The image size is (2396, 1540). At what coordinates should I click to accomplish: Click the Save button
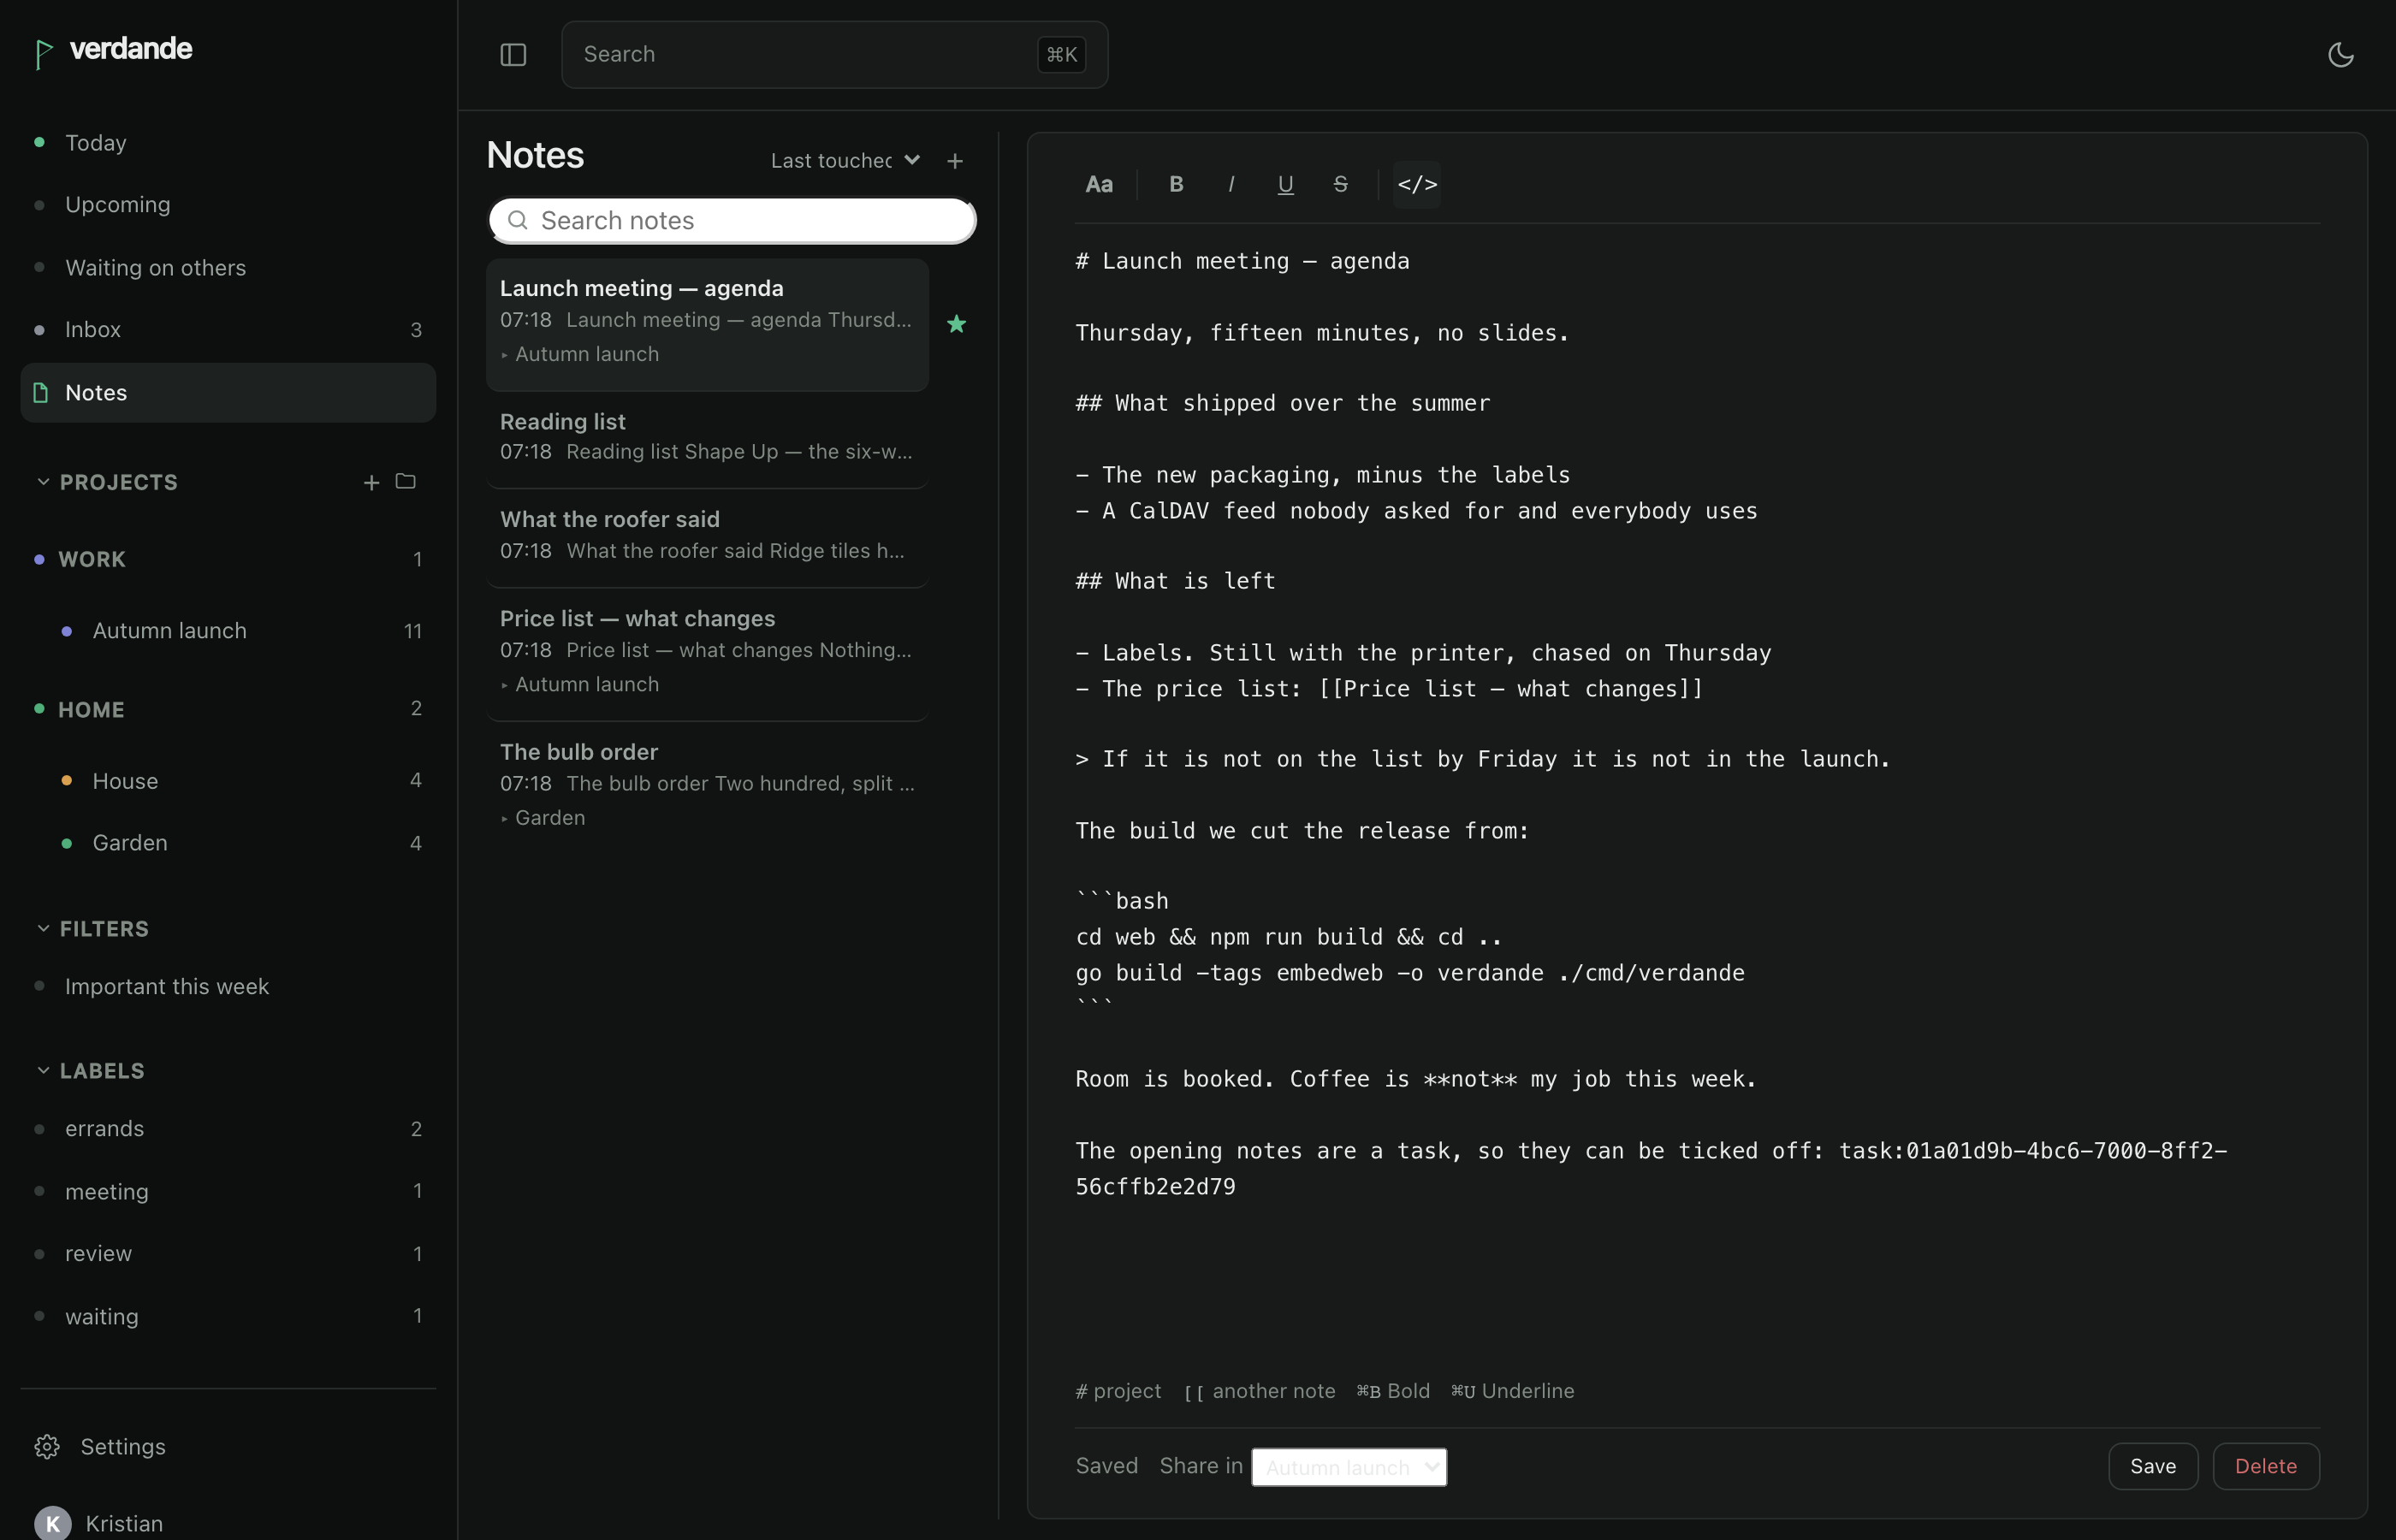tap(2153, 1466)
